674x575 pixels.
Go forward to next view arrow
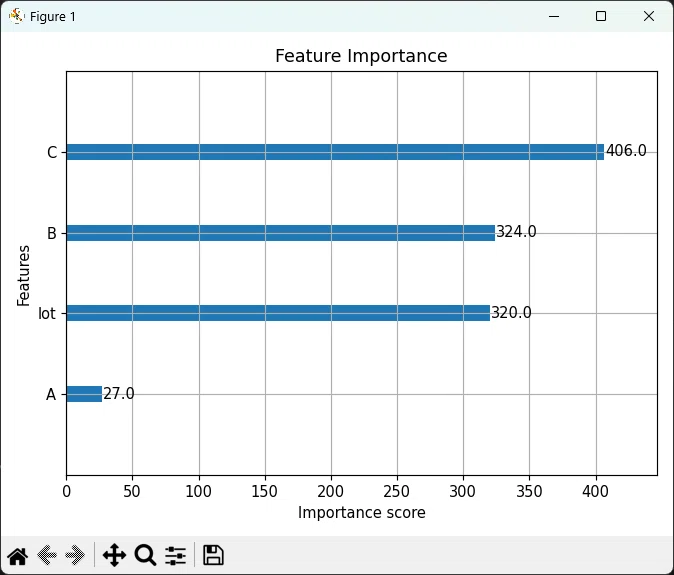point(75,555)
